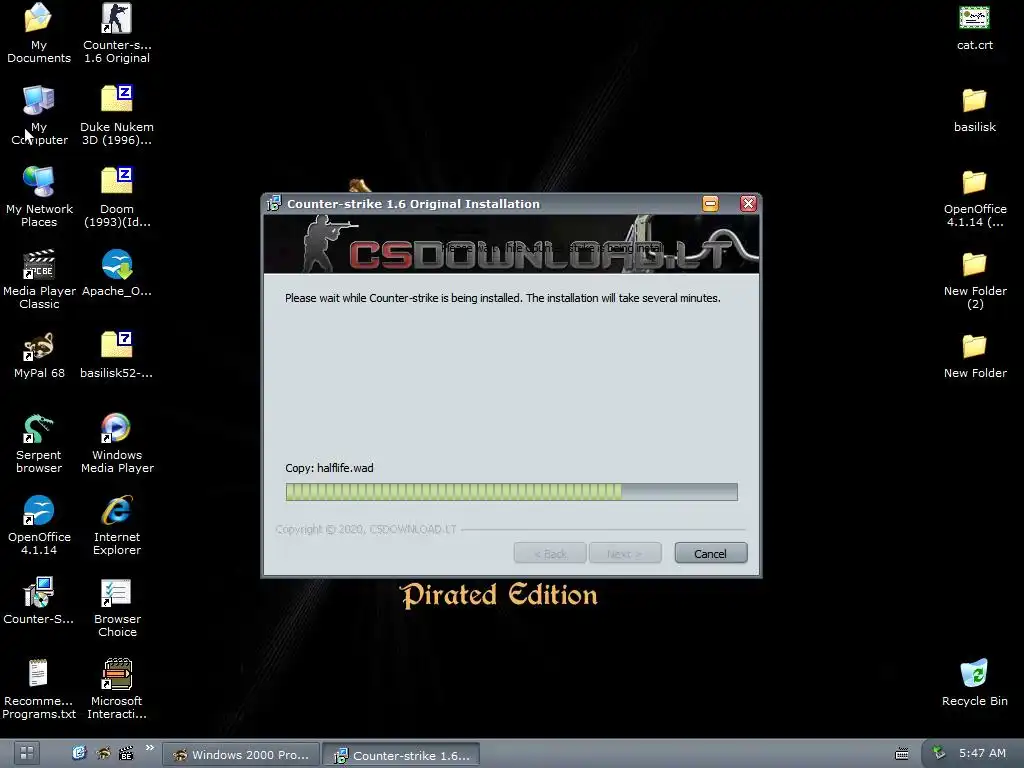Select the basilisk folder icon
Screen dimensions: 1024x768
click(x=974, y=109)
